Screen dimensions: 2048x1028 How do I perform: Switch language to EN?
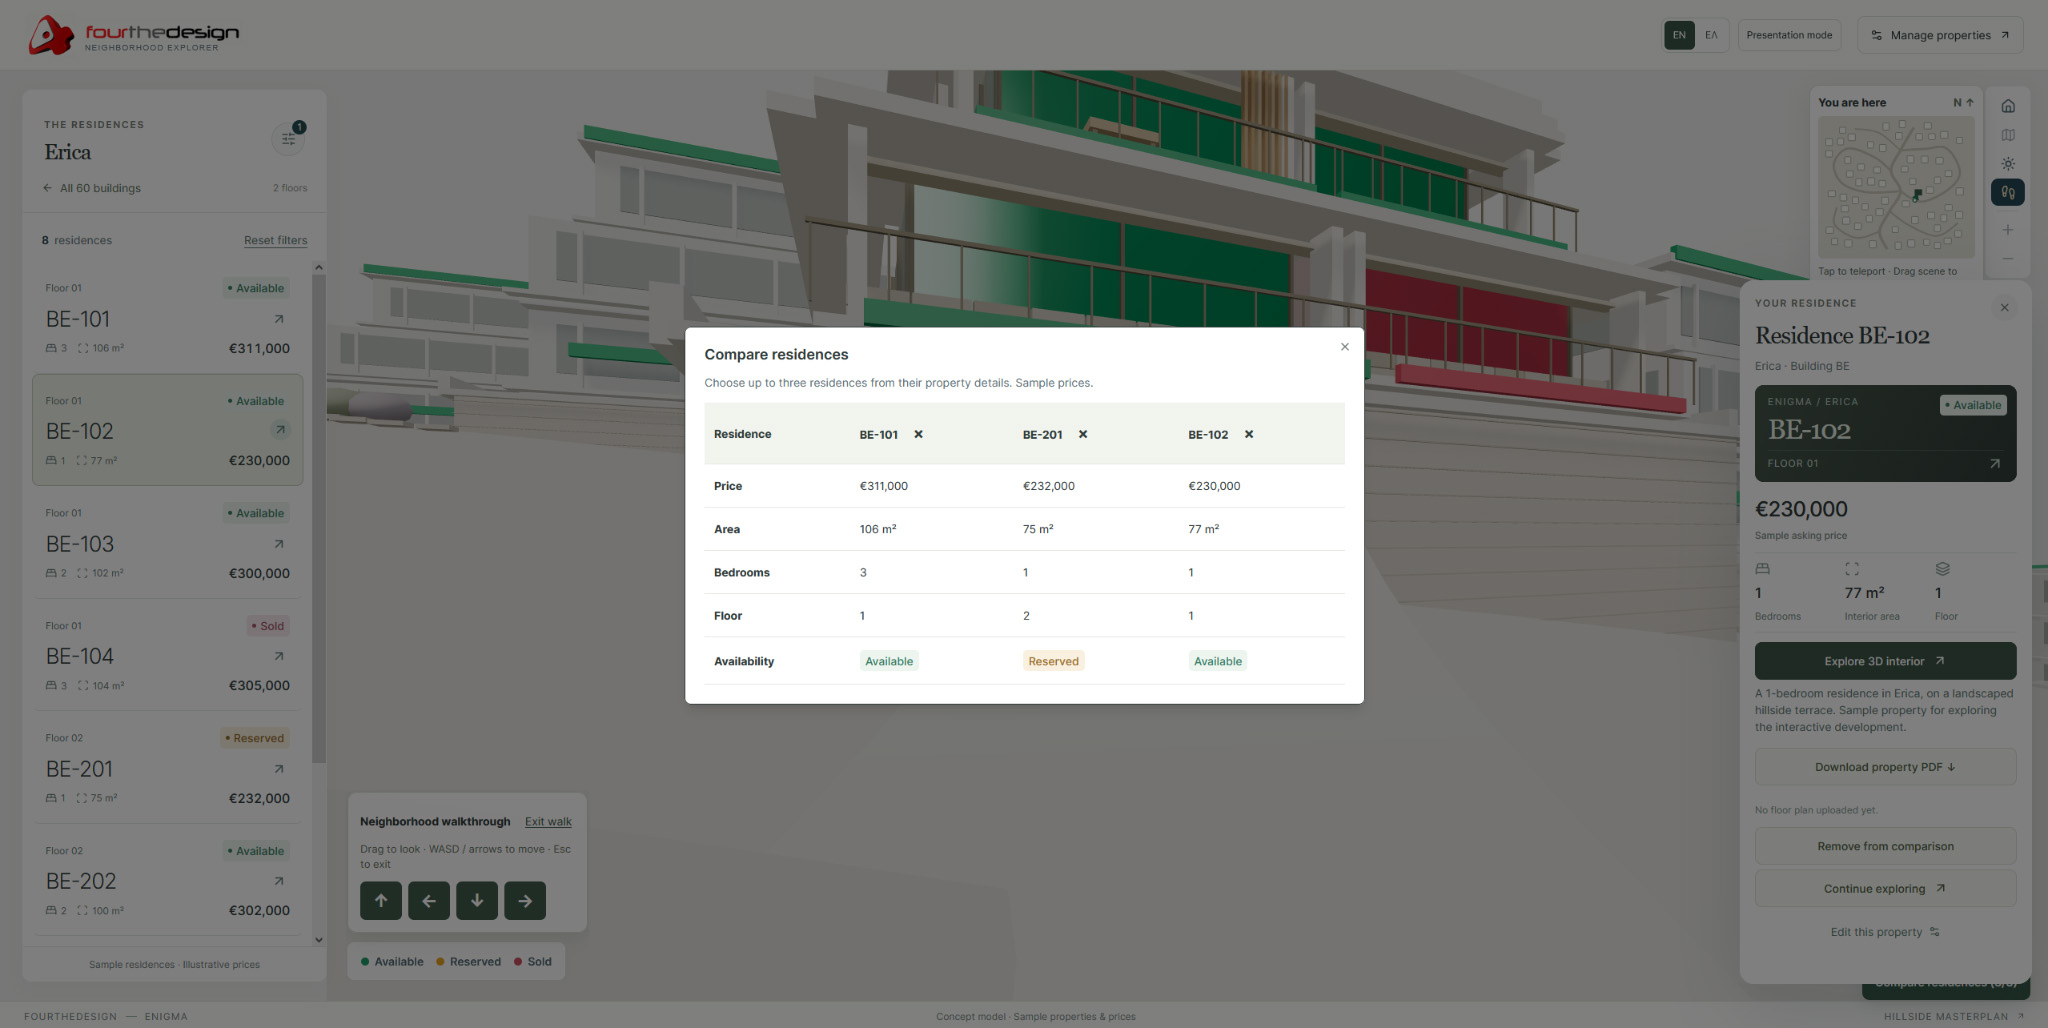[1679, 35]
